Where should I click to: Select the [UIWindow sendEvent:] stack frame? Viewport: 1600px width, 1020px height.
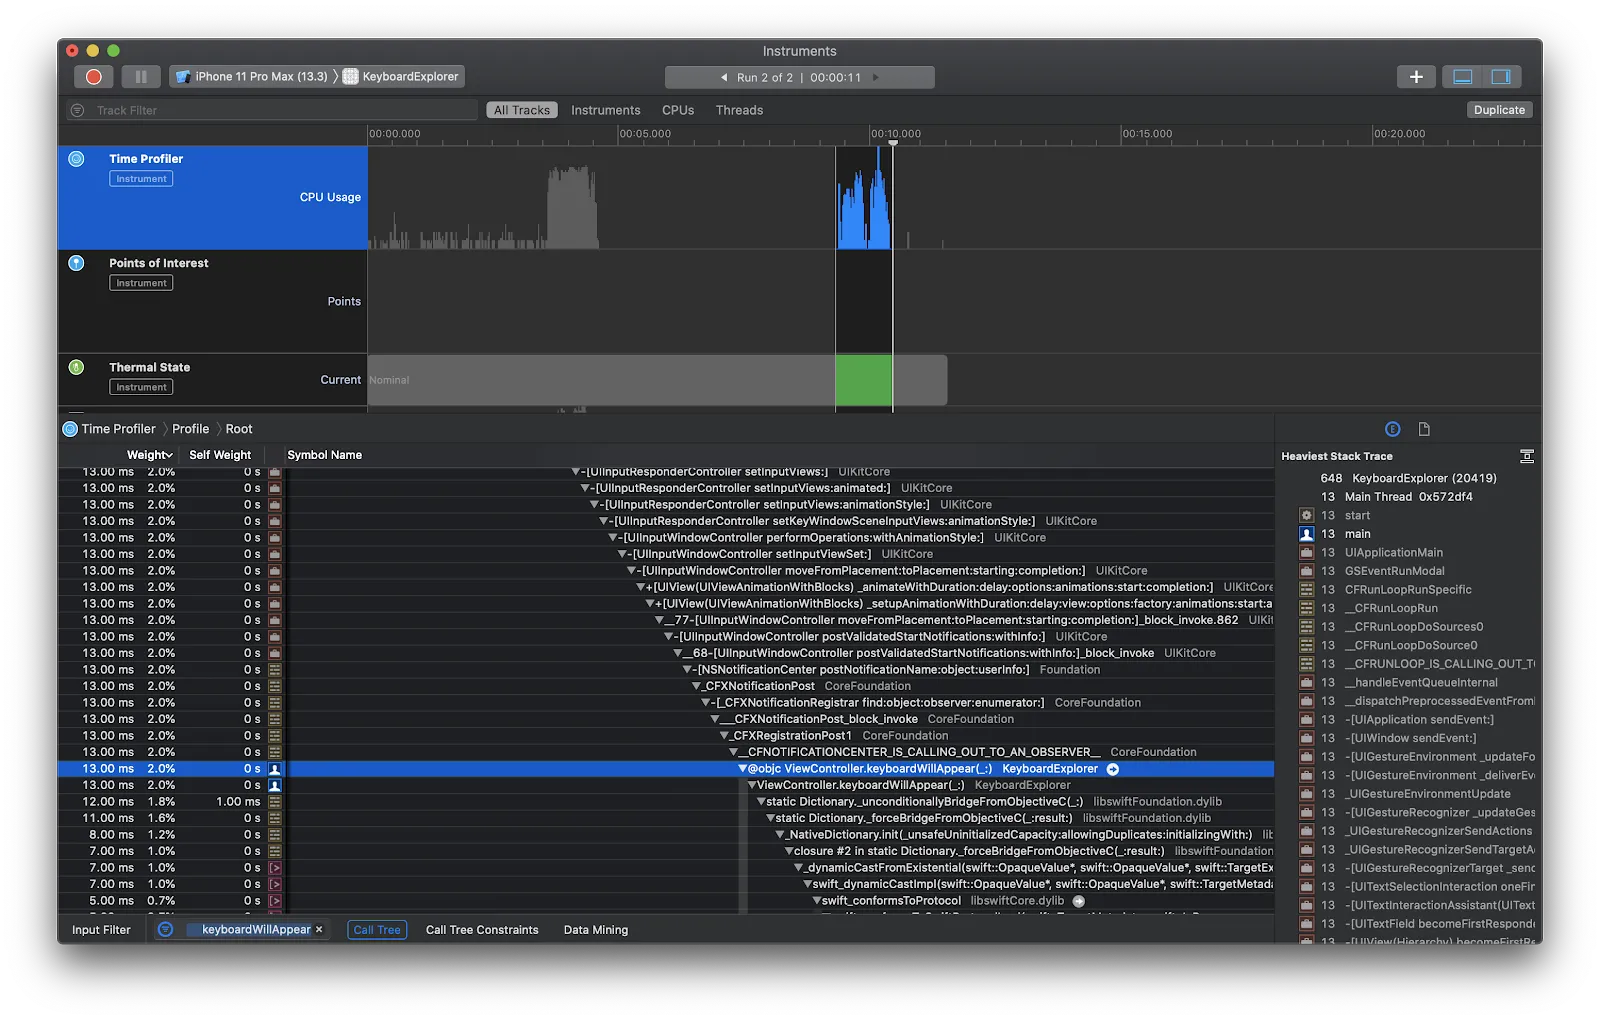tap(1410, 738)
